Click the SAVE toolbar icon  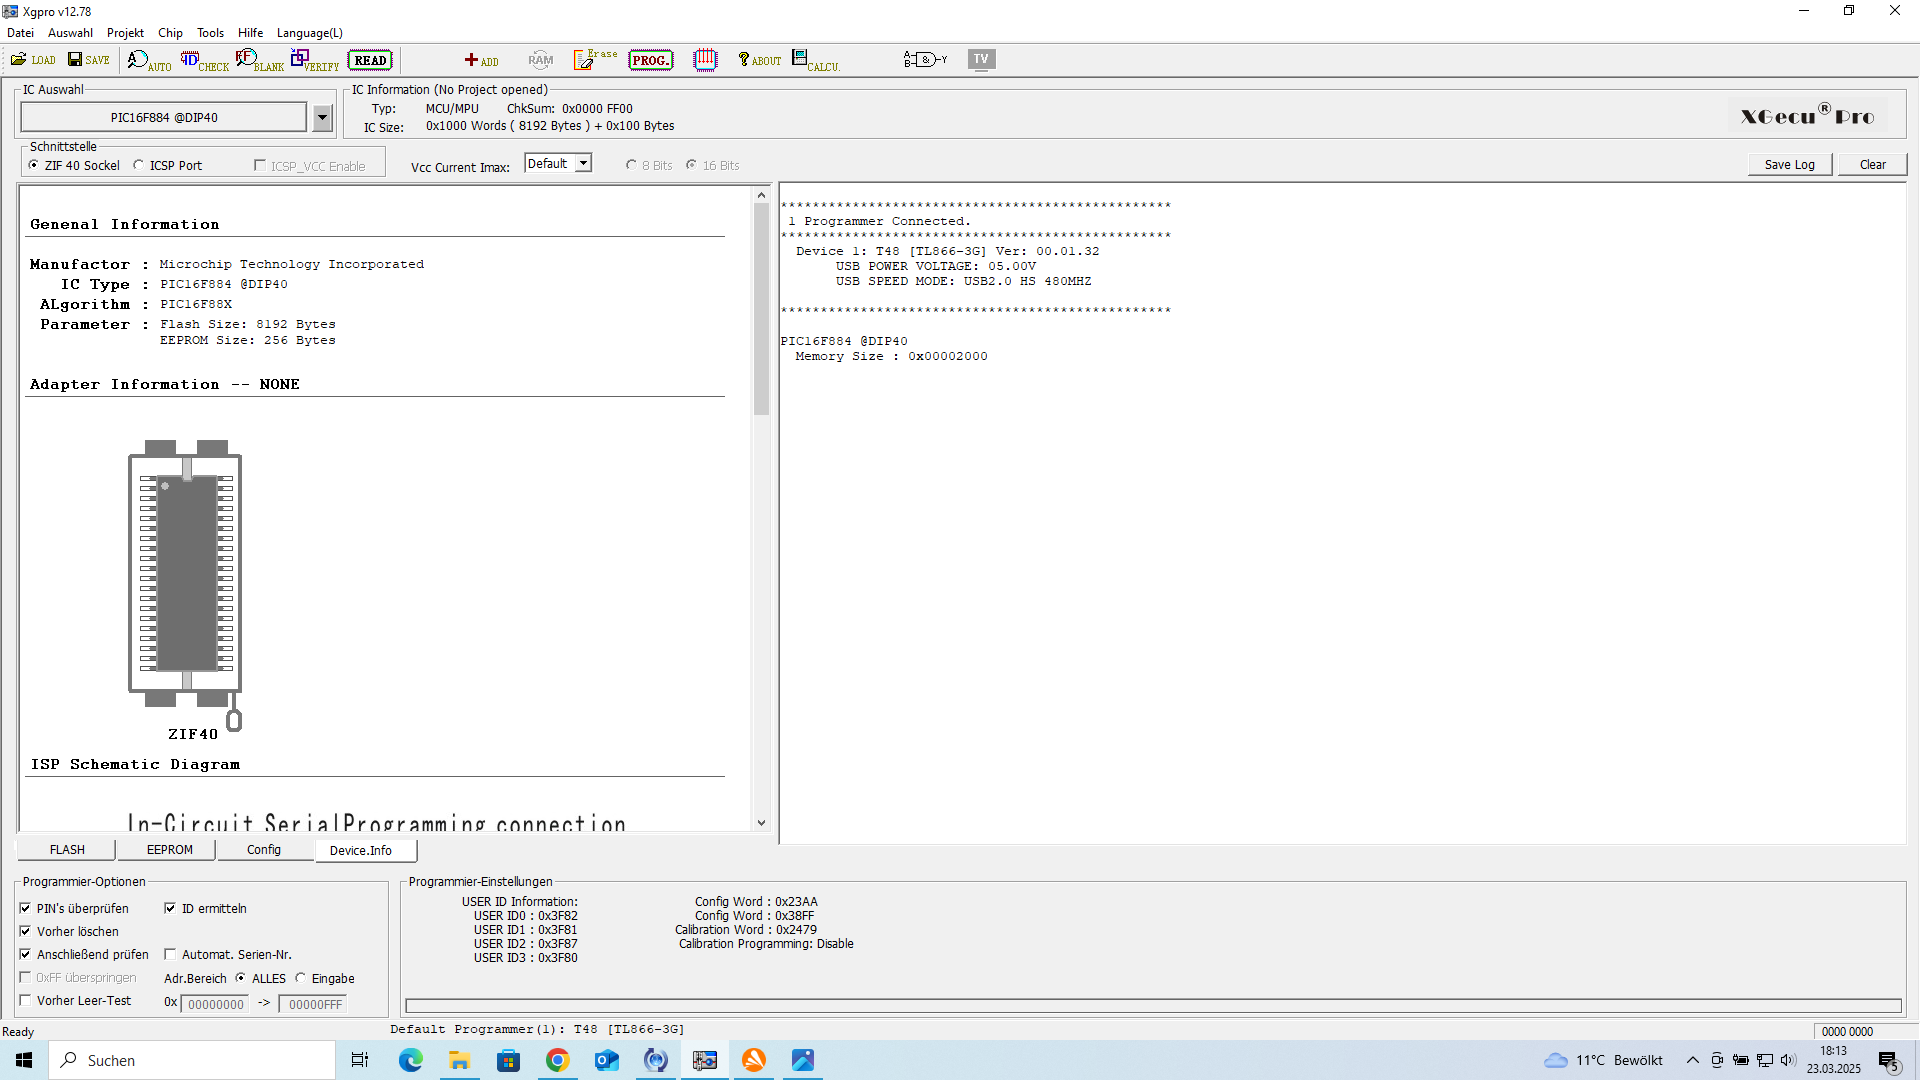coord(88,60)
